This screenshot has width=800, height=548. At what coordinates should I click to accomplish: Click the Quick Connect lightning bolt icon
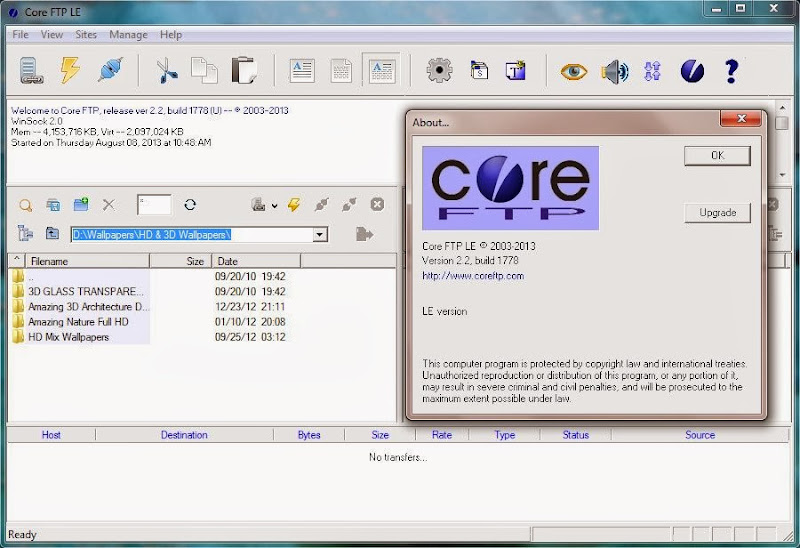(x=70, y=70)
